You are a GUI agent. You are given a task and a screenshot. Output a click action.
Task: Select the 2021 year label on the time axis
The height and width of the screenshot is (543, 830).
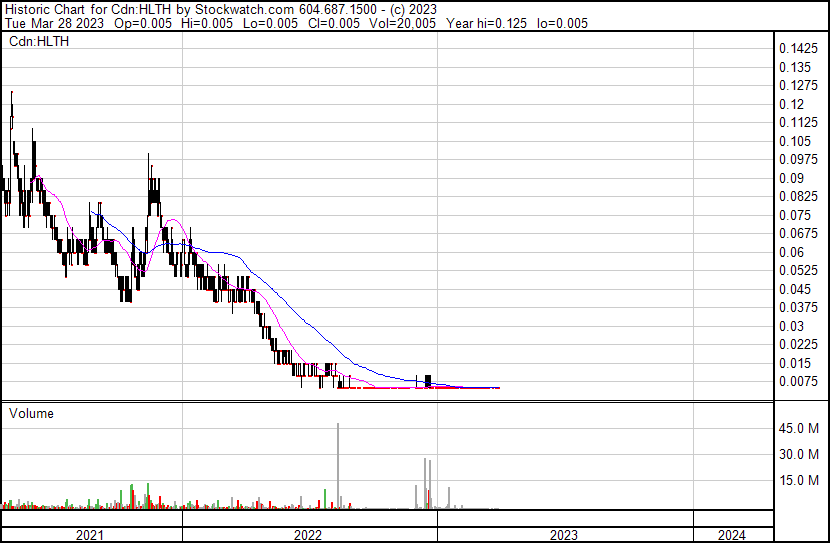91,535
